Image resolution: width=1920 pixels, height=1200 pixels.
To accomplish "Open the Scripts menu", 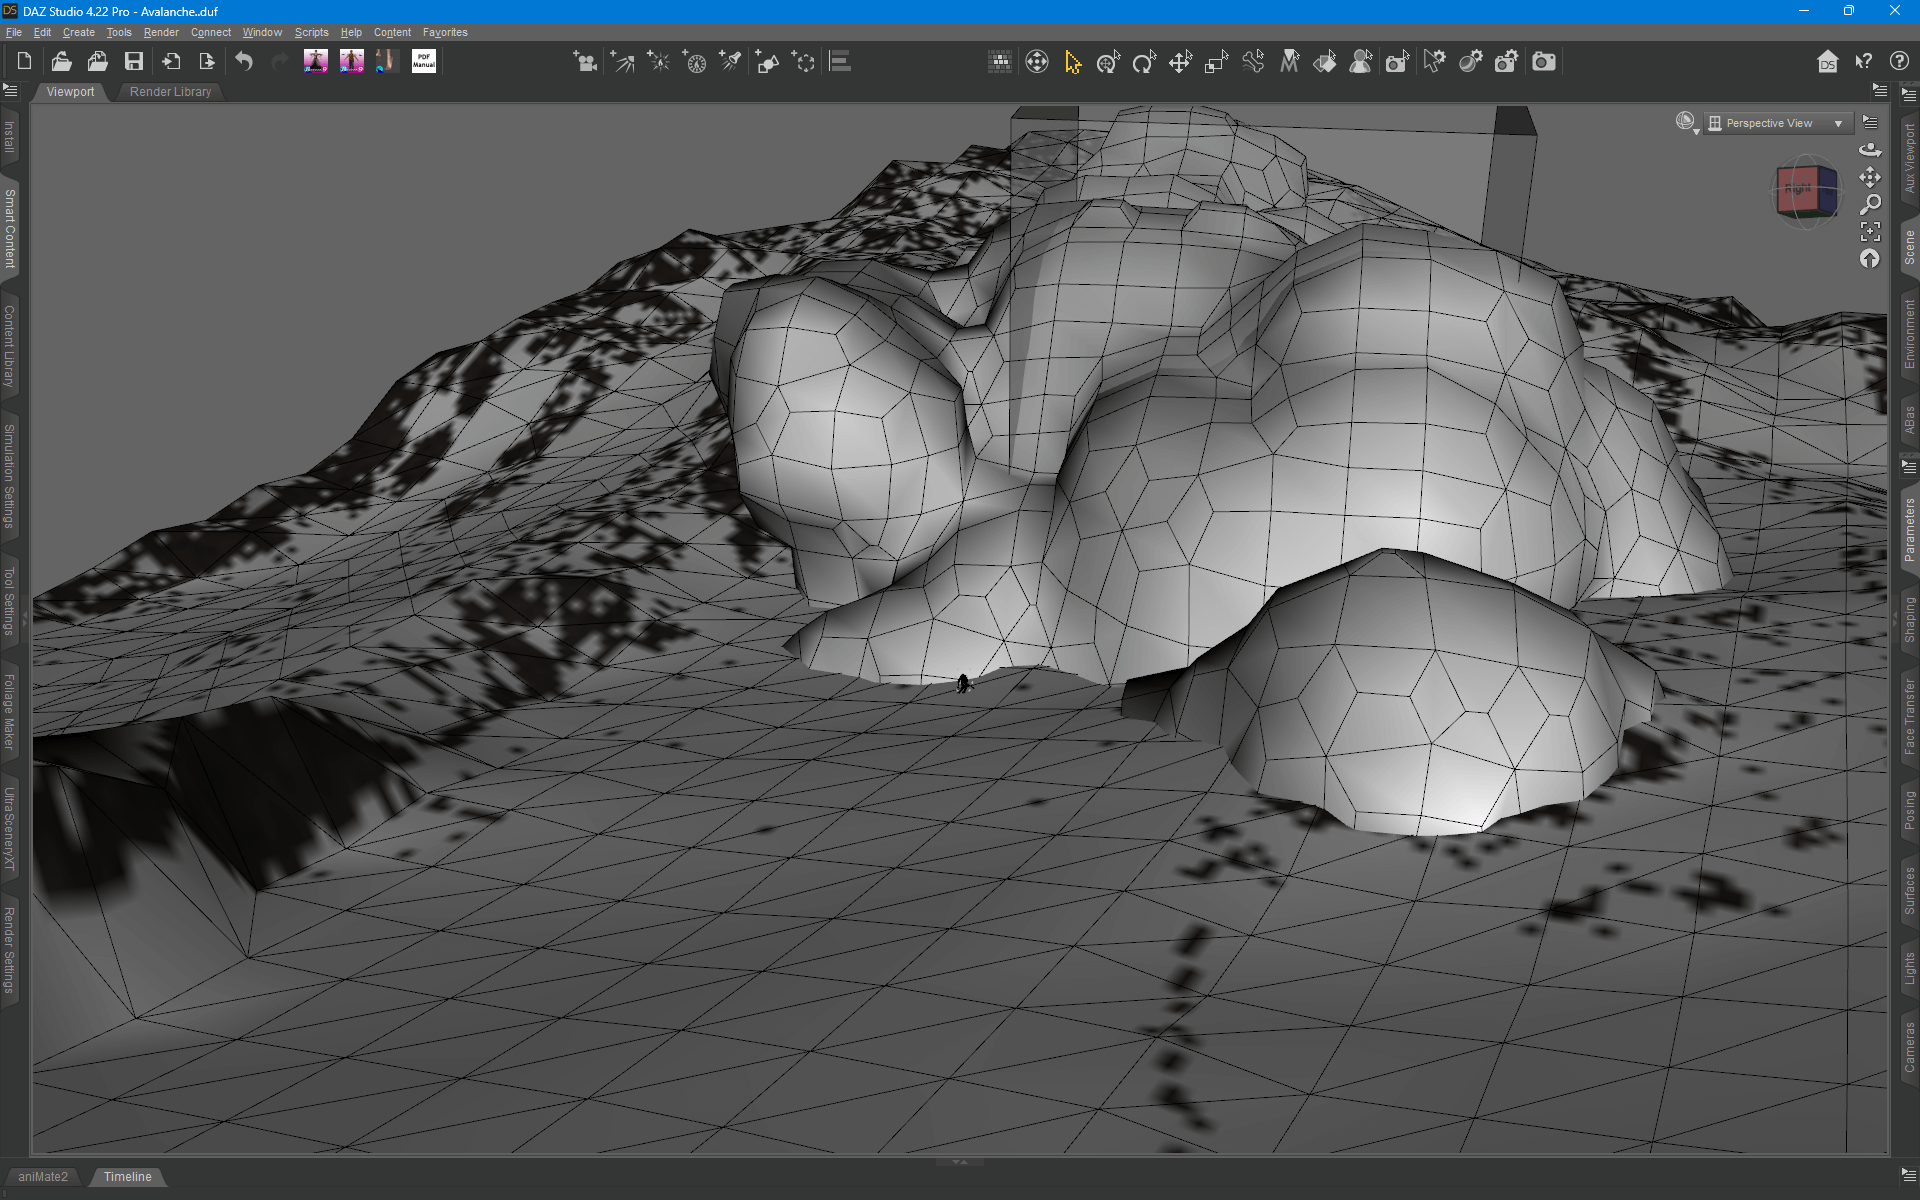I will (311, 32).
